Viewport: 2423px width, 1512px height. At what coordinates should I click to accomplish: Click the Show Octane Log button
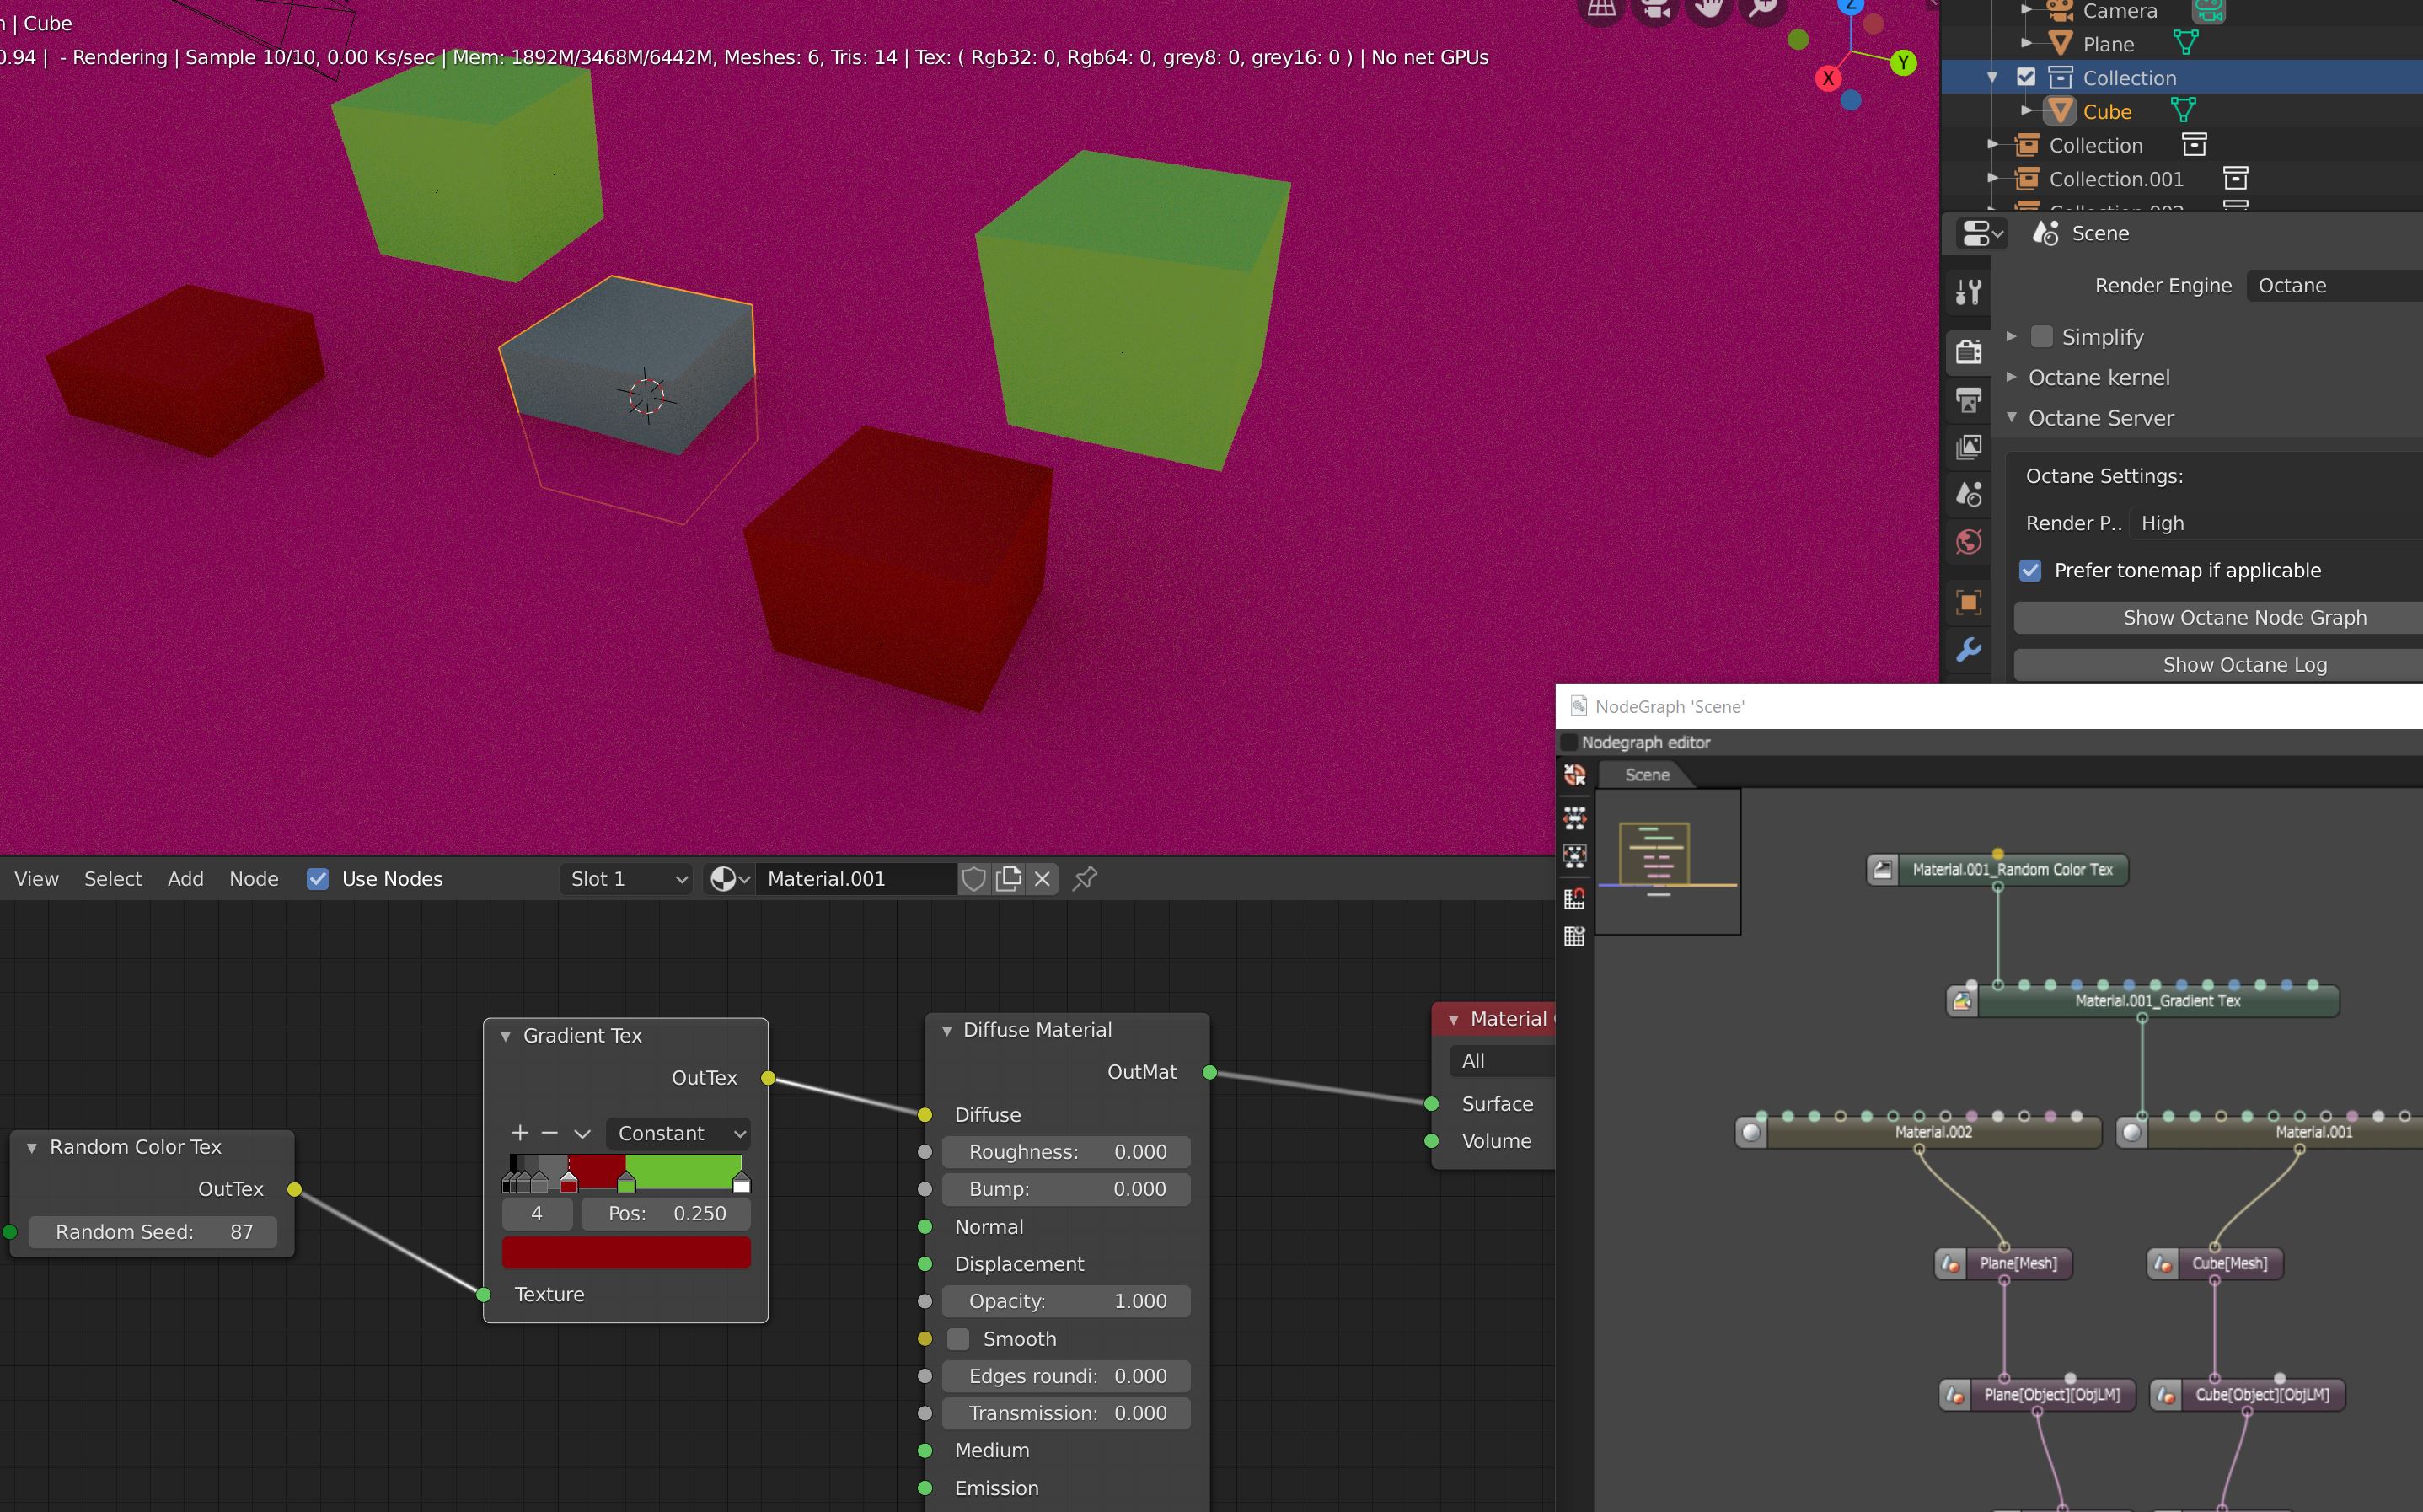[x=2243, y=664]
